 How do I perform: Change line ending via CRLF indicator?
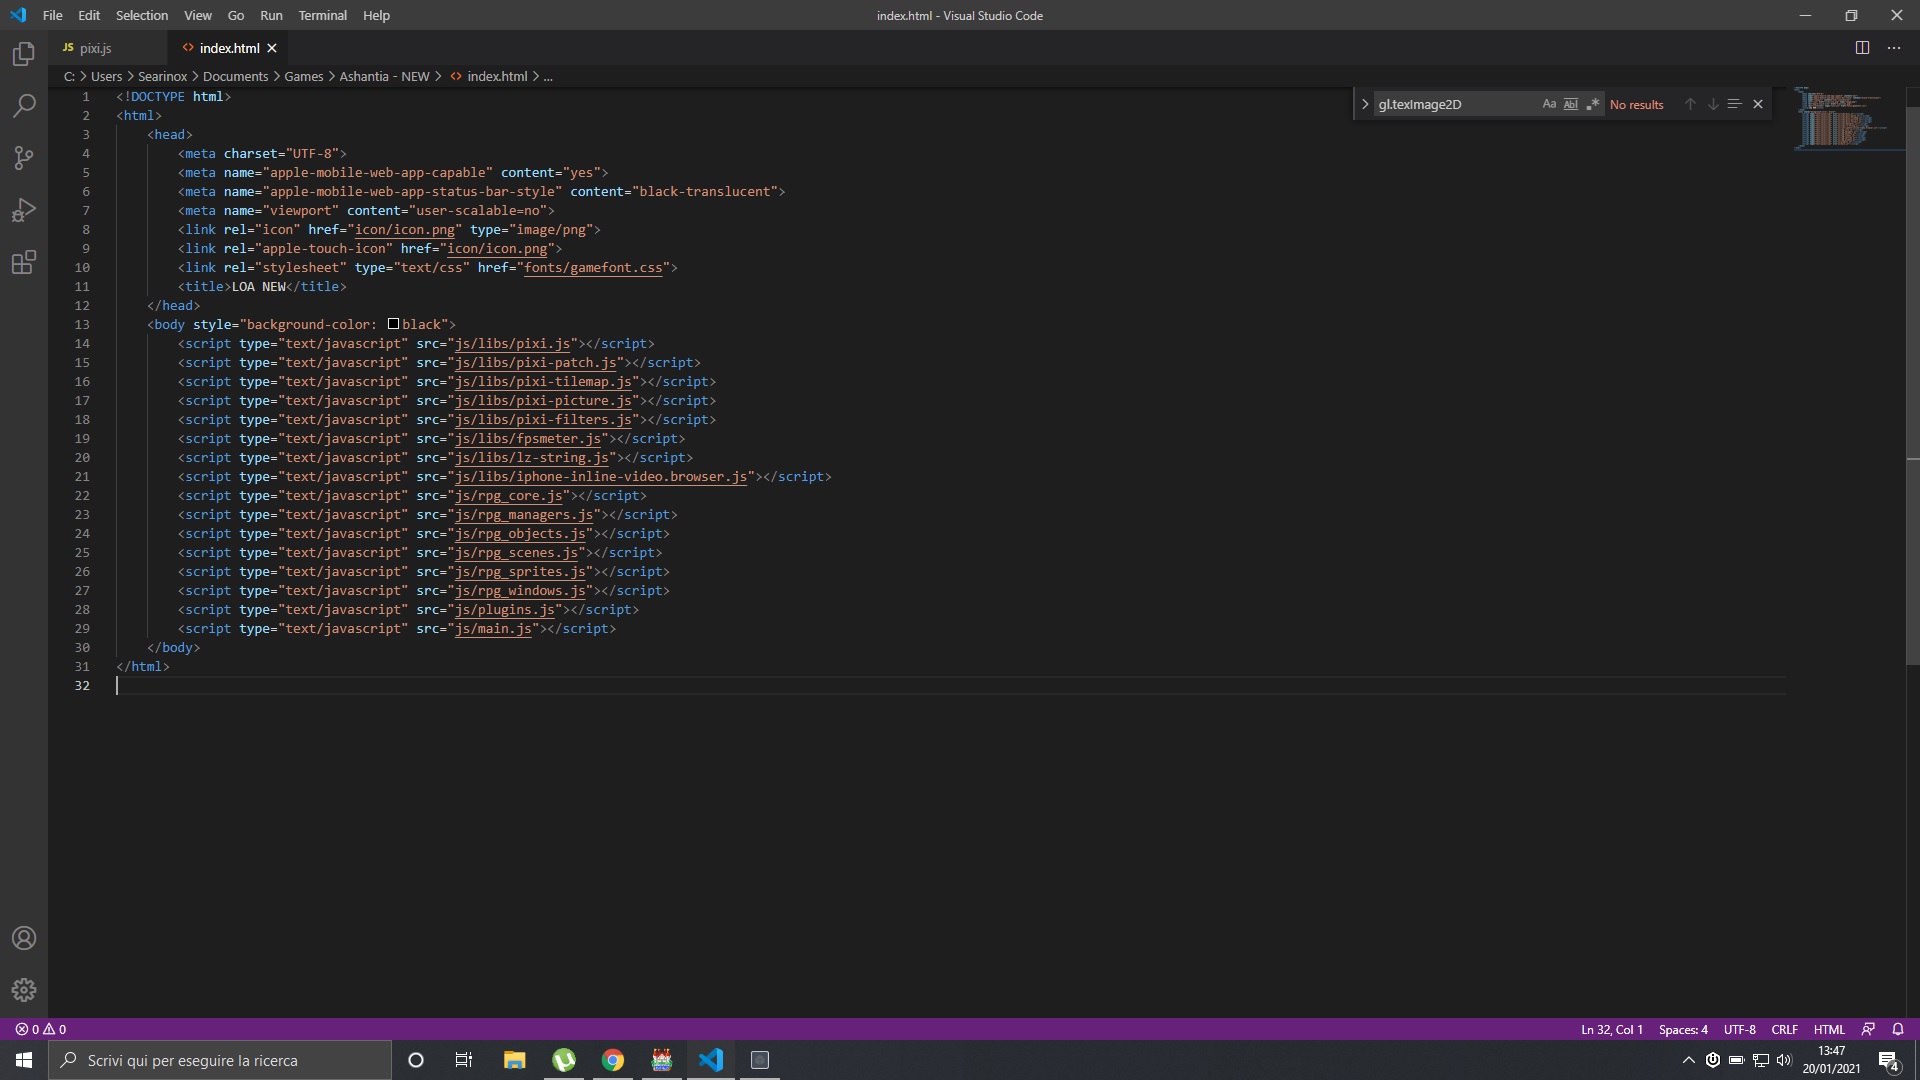pos(1784,1029)
